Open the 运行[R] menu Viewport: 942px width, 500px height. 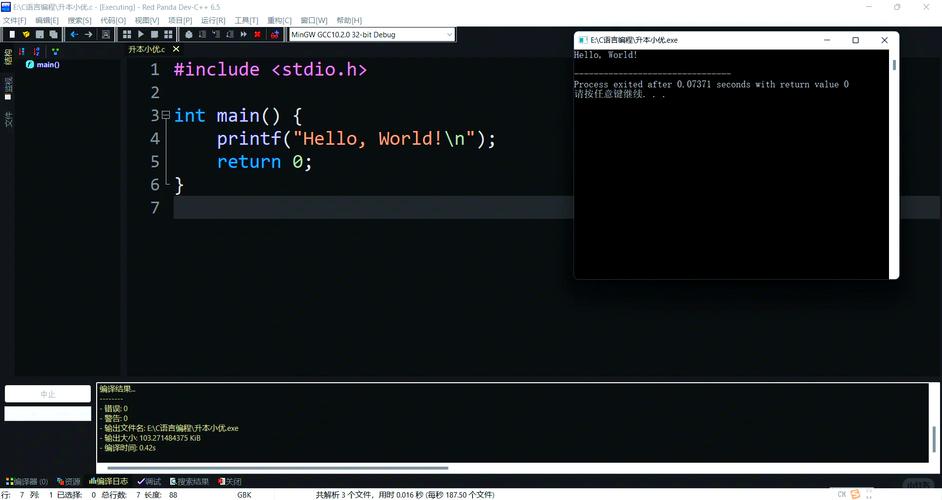213,20
